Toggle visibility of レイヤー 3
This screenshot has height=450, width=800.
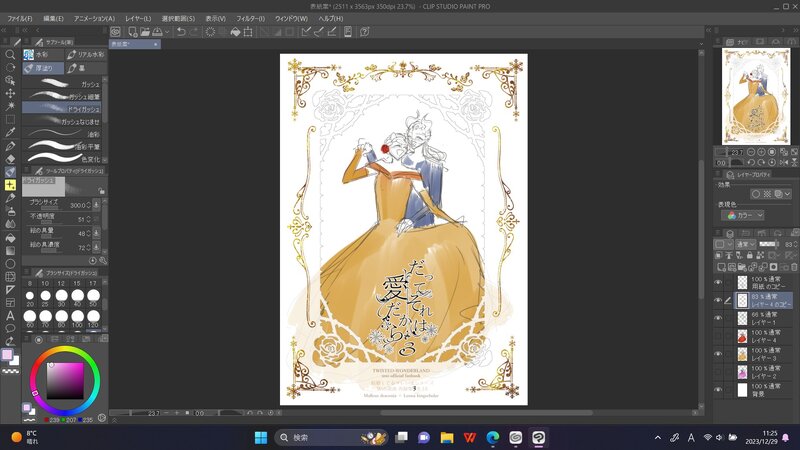(718, 354)
